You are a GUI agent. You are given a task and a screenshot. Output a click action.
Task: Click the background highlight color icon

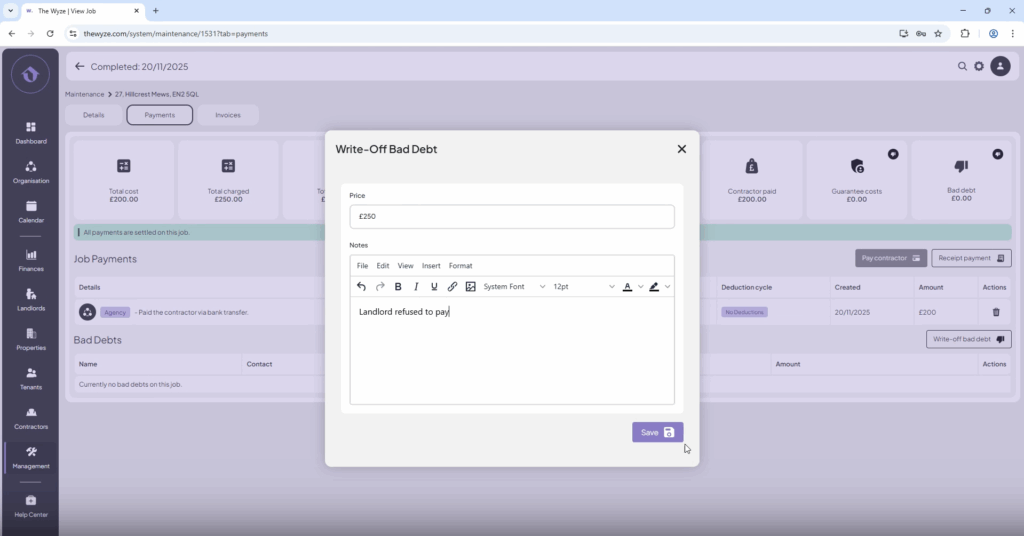point(654,286)
